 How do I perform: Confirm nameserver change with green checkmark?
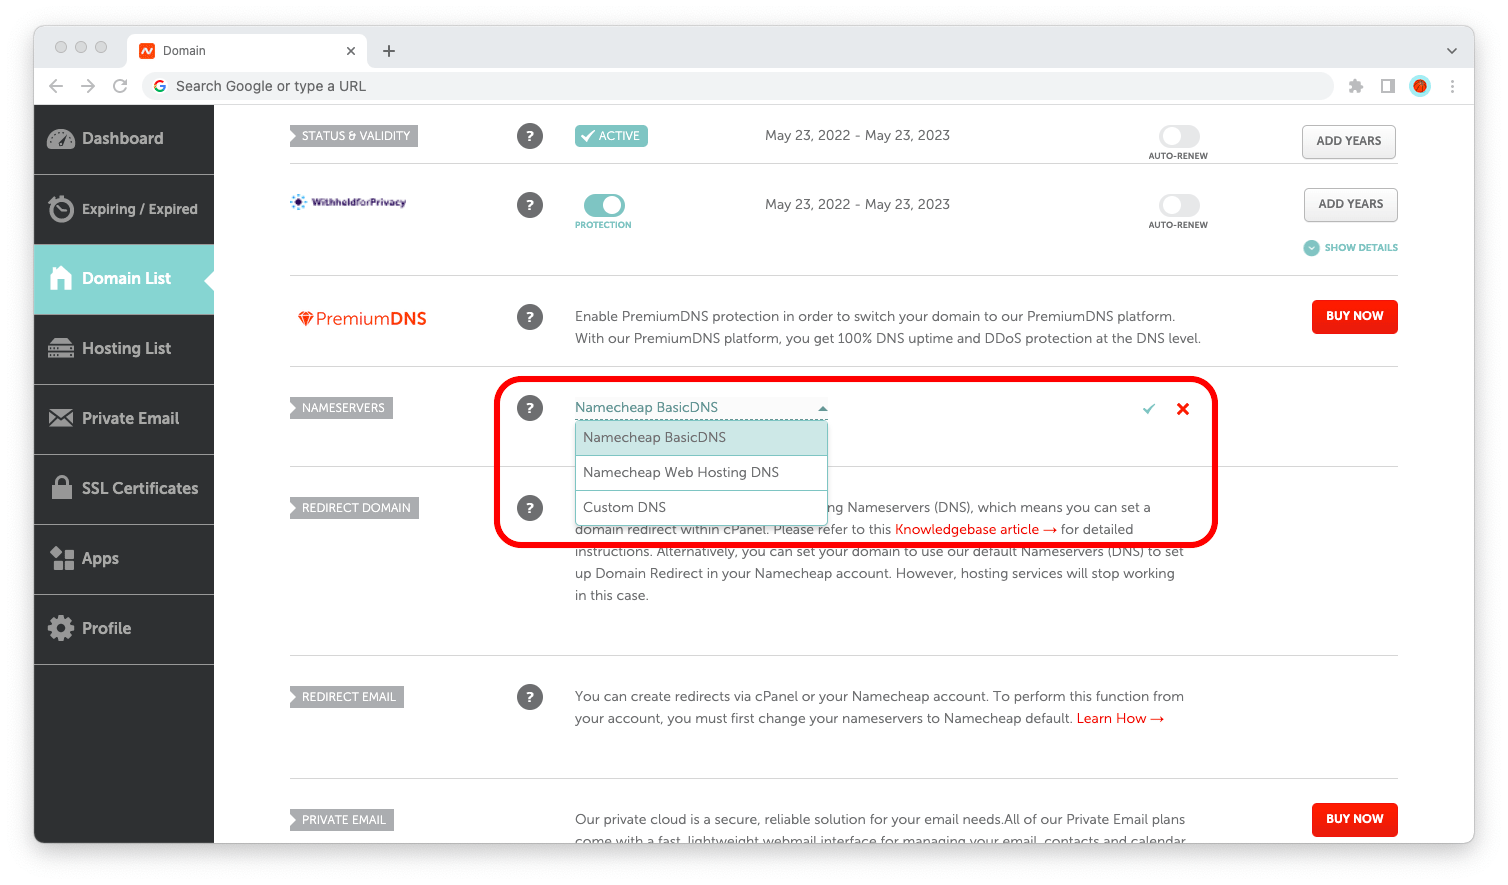(x=1149, y=409)
